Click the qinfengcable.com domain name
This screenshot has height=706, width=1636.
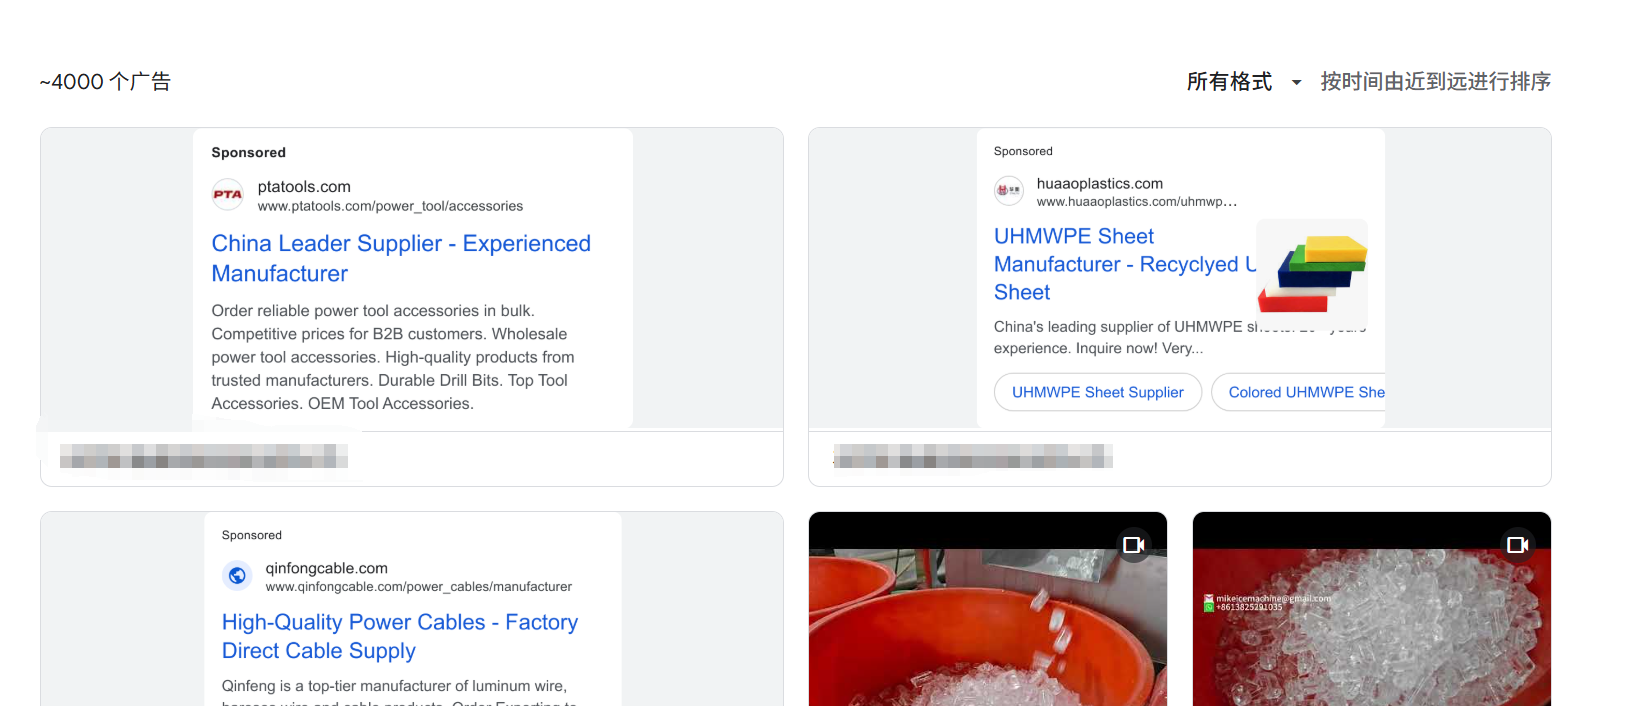tap(327, 568)
